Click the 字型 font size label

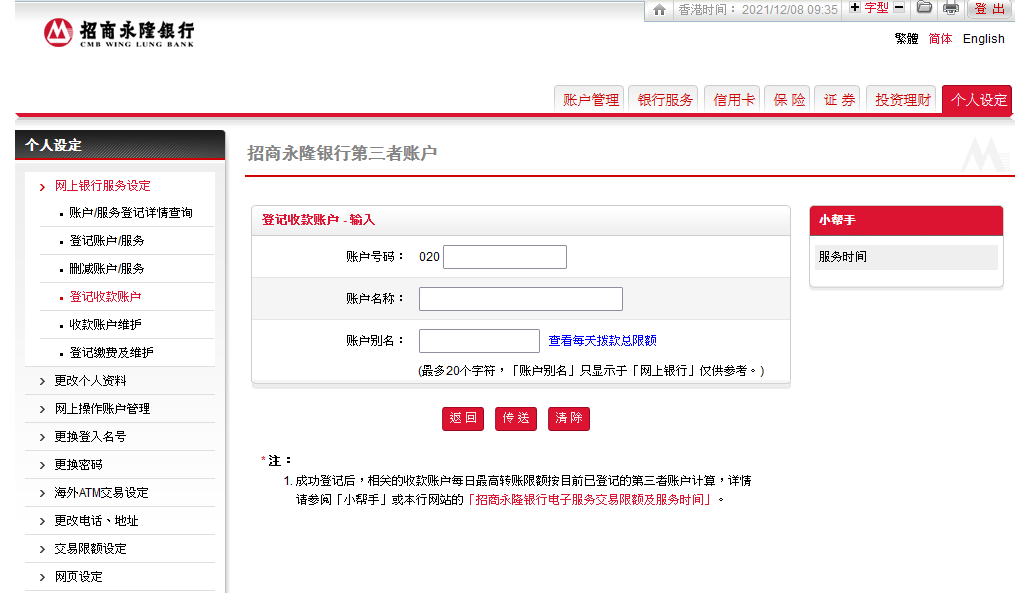[x=877, y=8]
